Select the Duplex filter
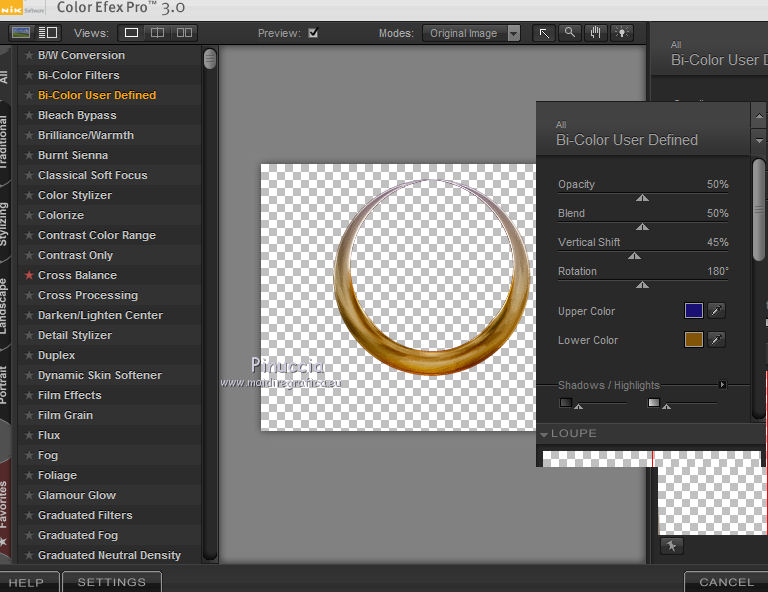Viewport: 768px width, 592px height. [x=56, y=355]
